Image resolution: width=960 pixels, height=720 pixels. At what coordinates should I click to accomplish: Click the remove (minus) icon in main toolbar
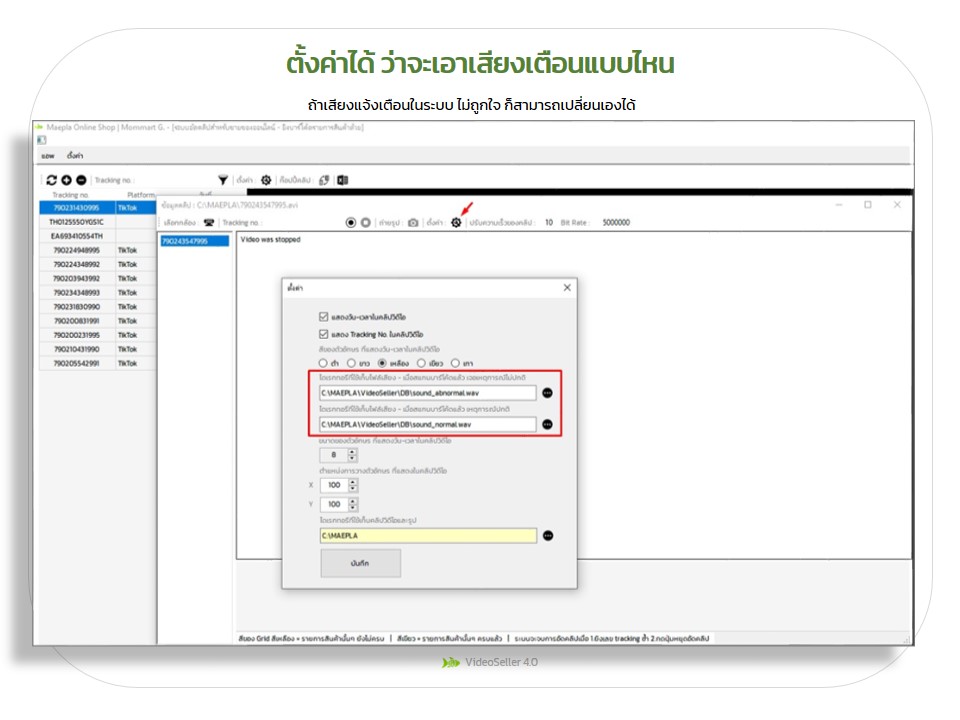tap(80, 180)
